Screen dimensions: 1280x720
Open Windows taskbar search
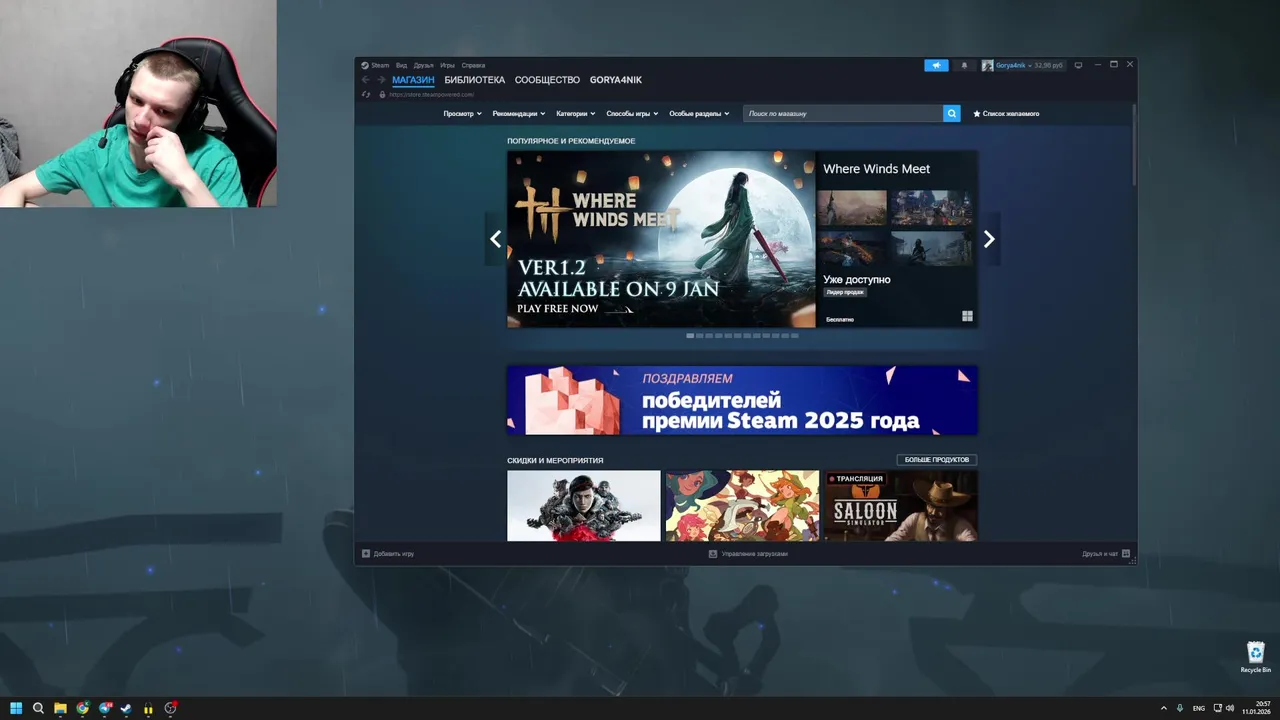click(x=38, y=708)
